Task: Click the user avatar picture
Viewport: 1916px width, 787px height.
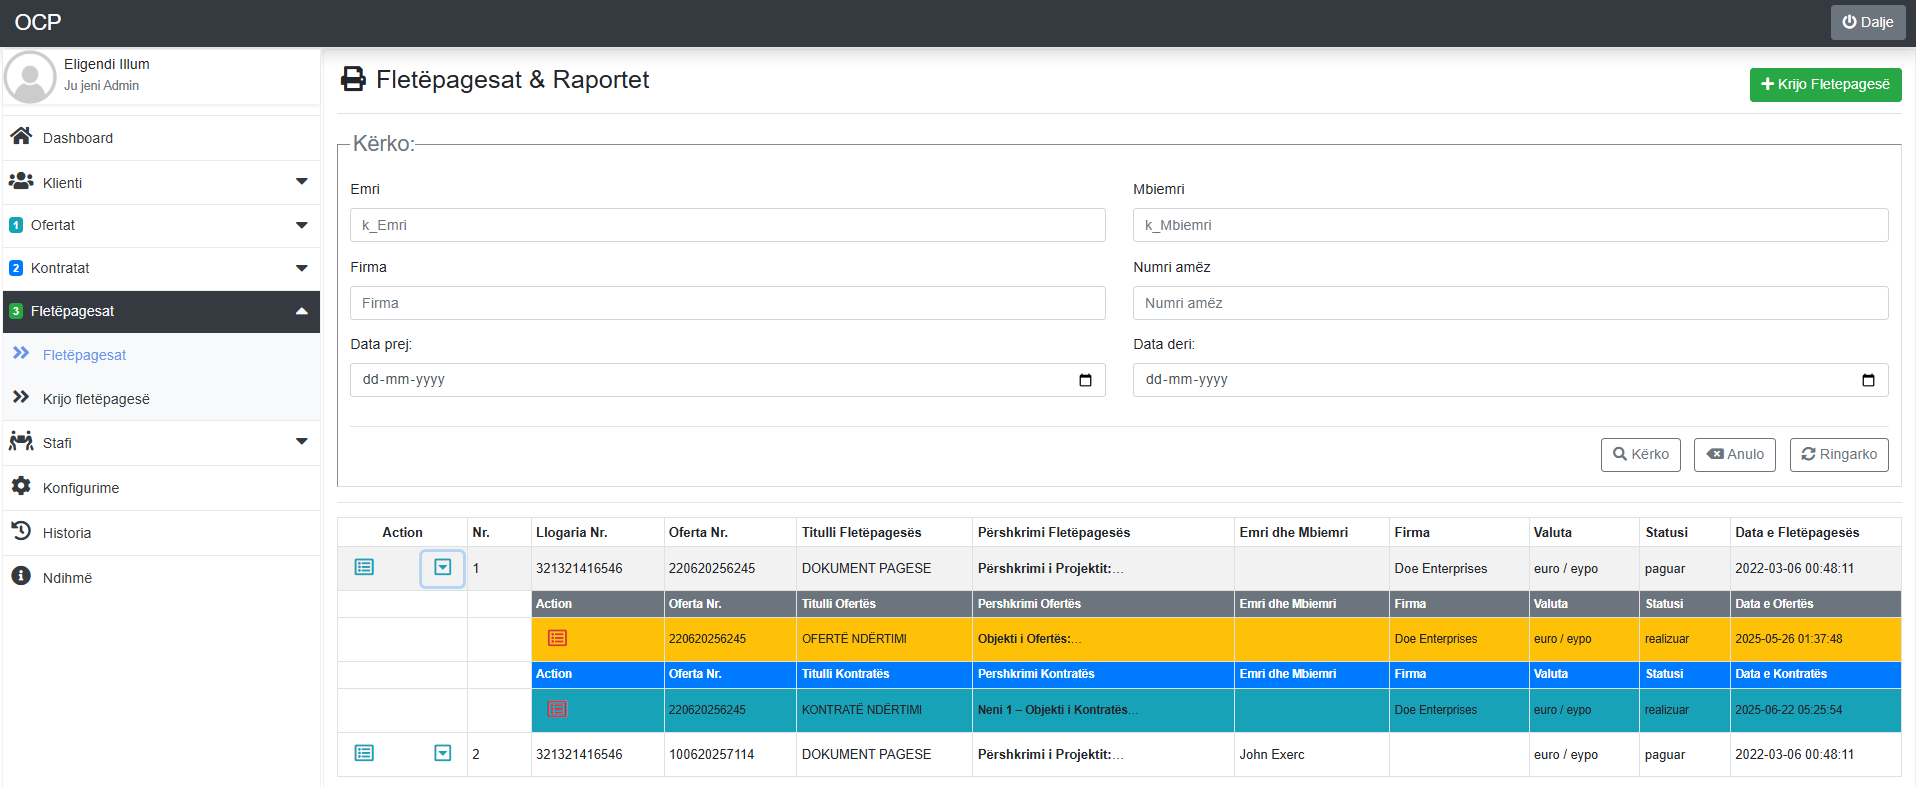Action: [x=30, y=77]
